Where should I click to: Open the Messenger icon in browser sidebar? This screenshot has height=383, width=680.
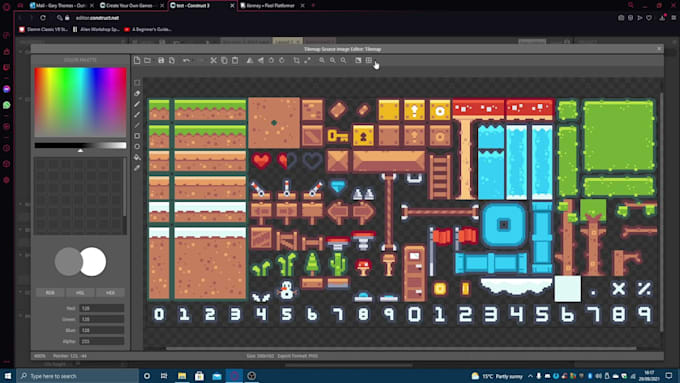7,89
